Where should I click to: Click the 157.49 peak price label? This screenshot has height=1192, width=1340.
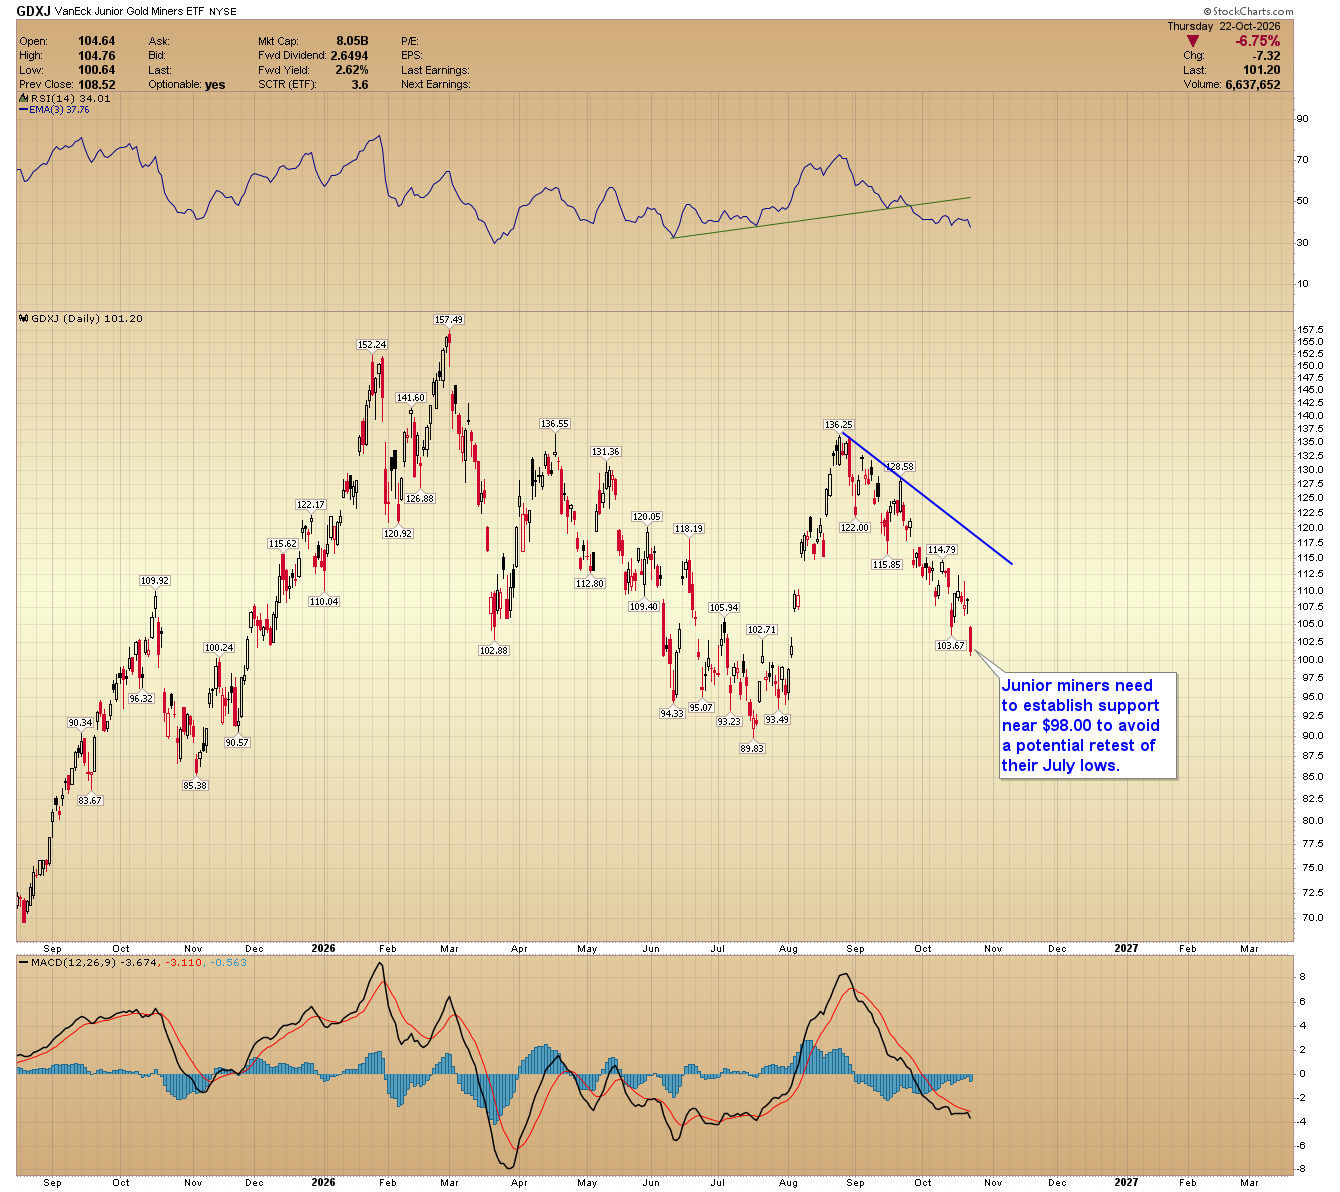coord(449,320)
